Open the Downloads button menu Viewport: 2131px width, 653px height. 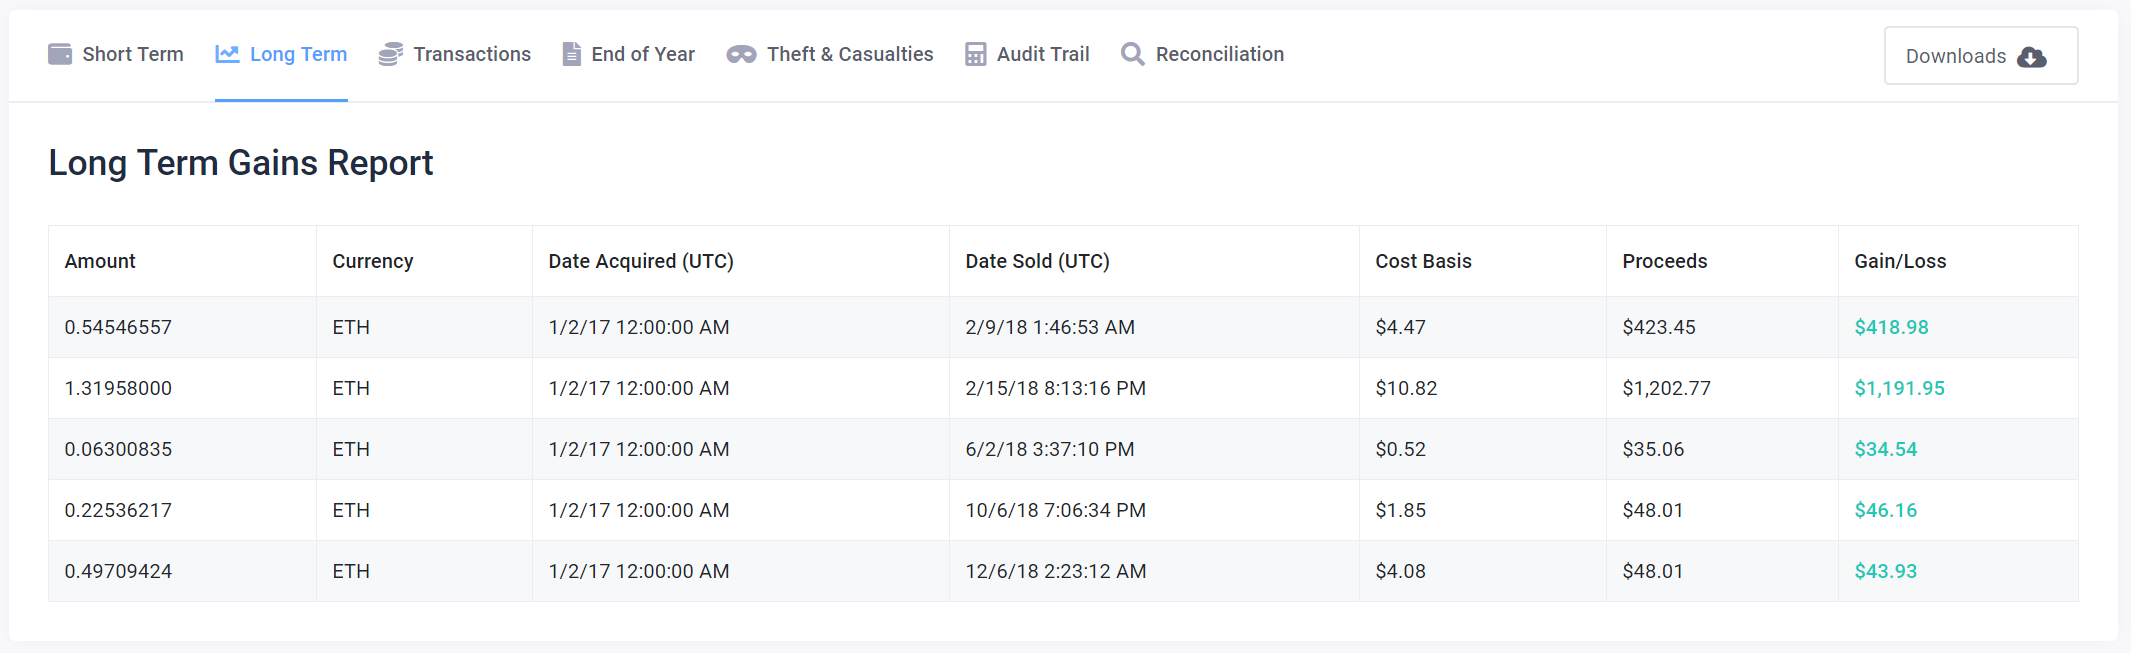pos(1980,56)
